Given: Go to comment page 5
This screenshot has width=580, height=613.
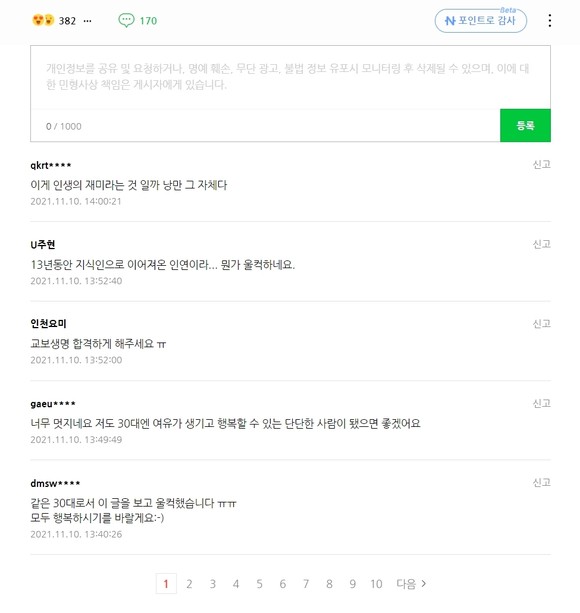Looking at the screenshot, I should coord(260,584).
